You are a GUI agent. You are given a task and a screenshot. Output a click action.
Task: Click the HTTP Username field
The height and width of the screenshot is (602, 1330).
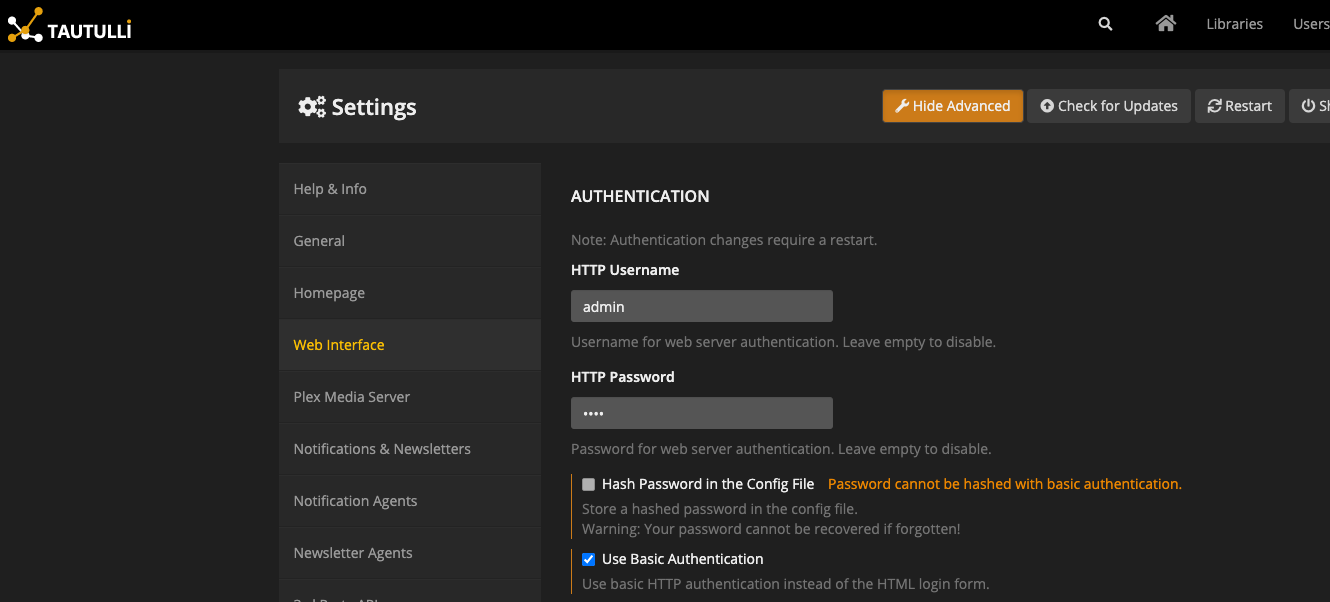point(701,307)
